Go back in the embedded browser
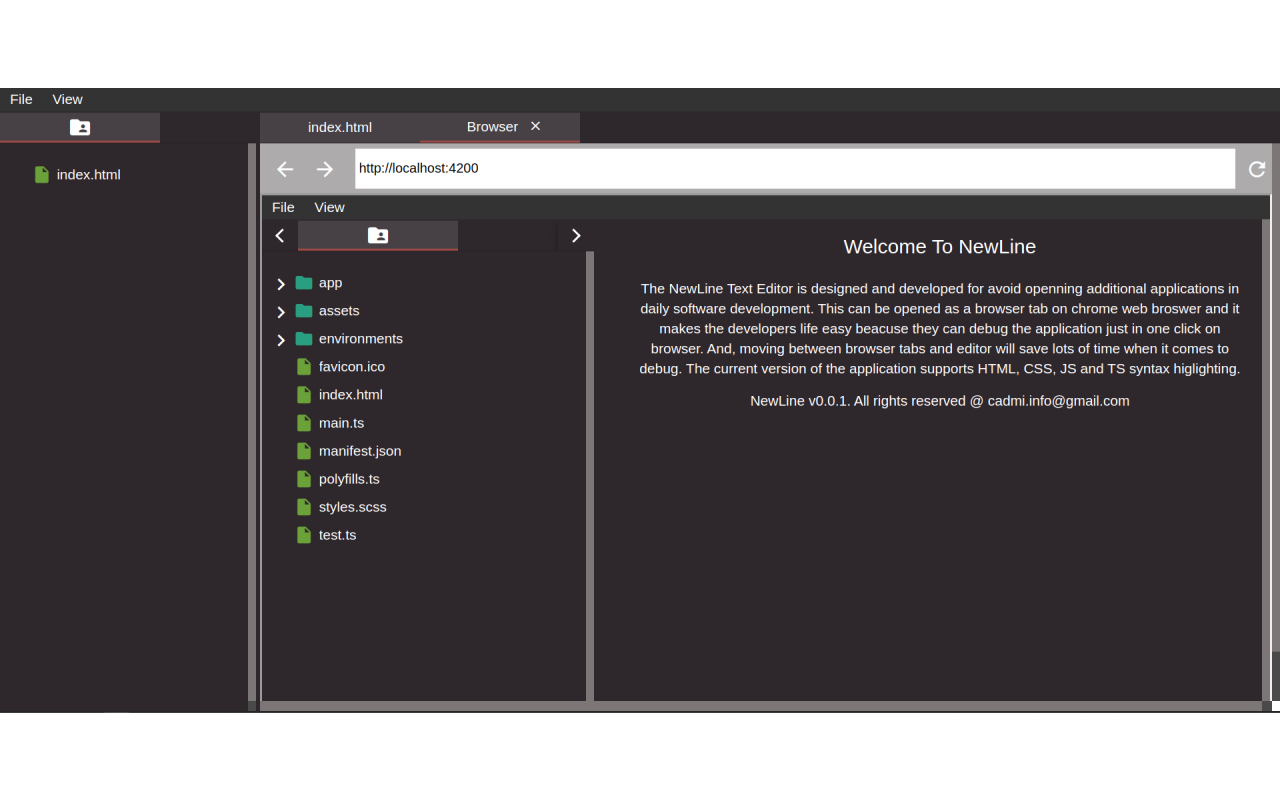The height and width of the screenshot is (800, 1280). pyautogui.click(x=285, y=169)
